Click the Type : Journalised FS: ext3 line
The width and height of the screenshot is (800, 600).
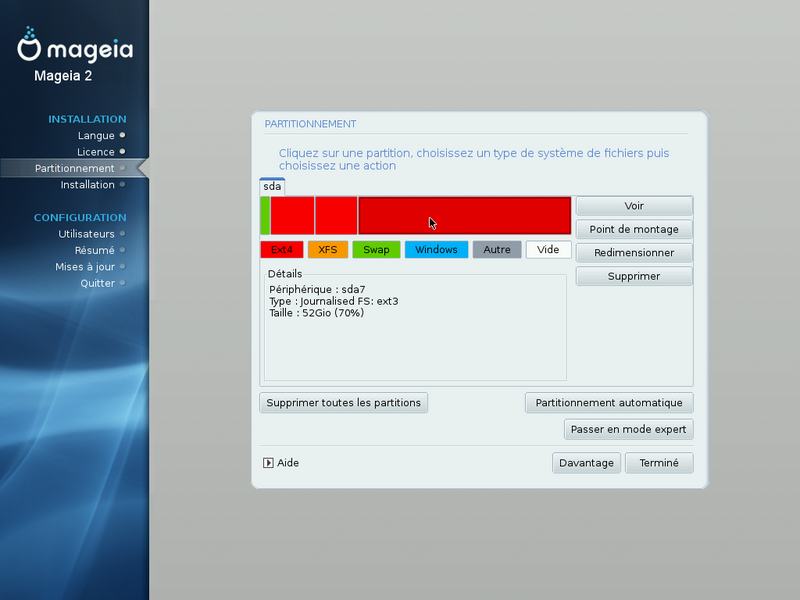click(334, 301)
